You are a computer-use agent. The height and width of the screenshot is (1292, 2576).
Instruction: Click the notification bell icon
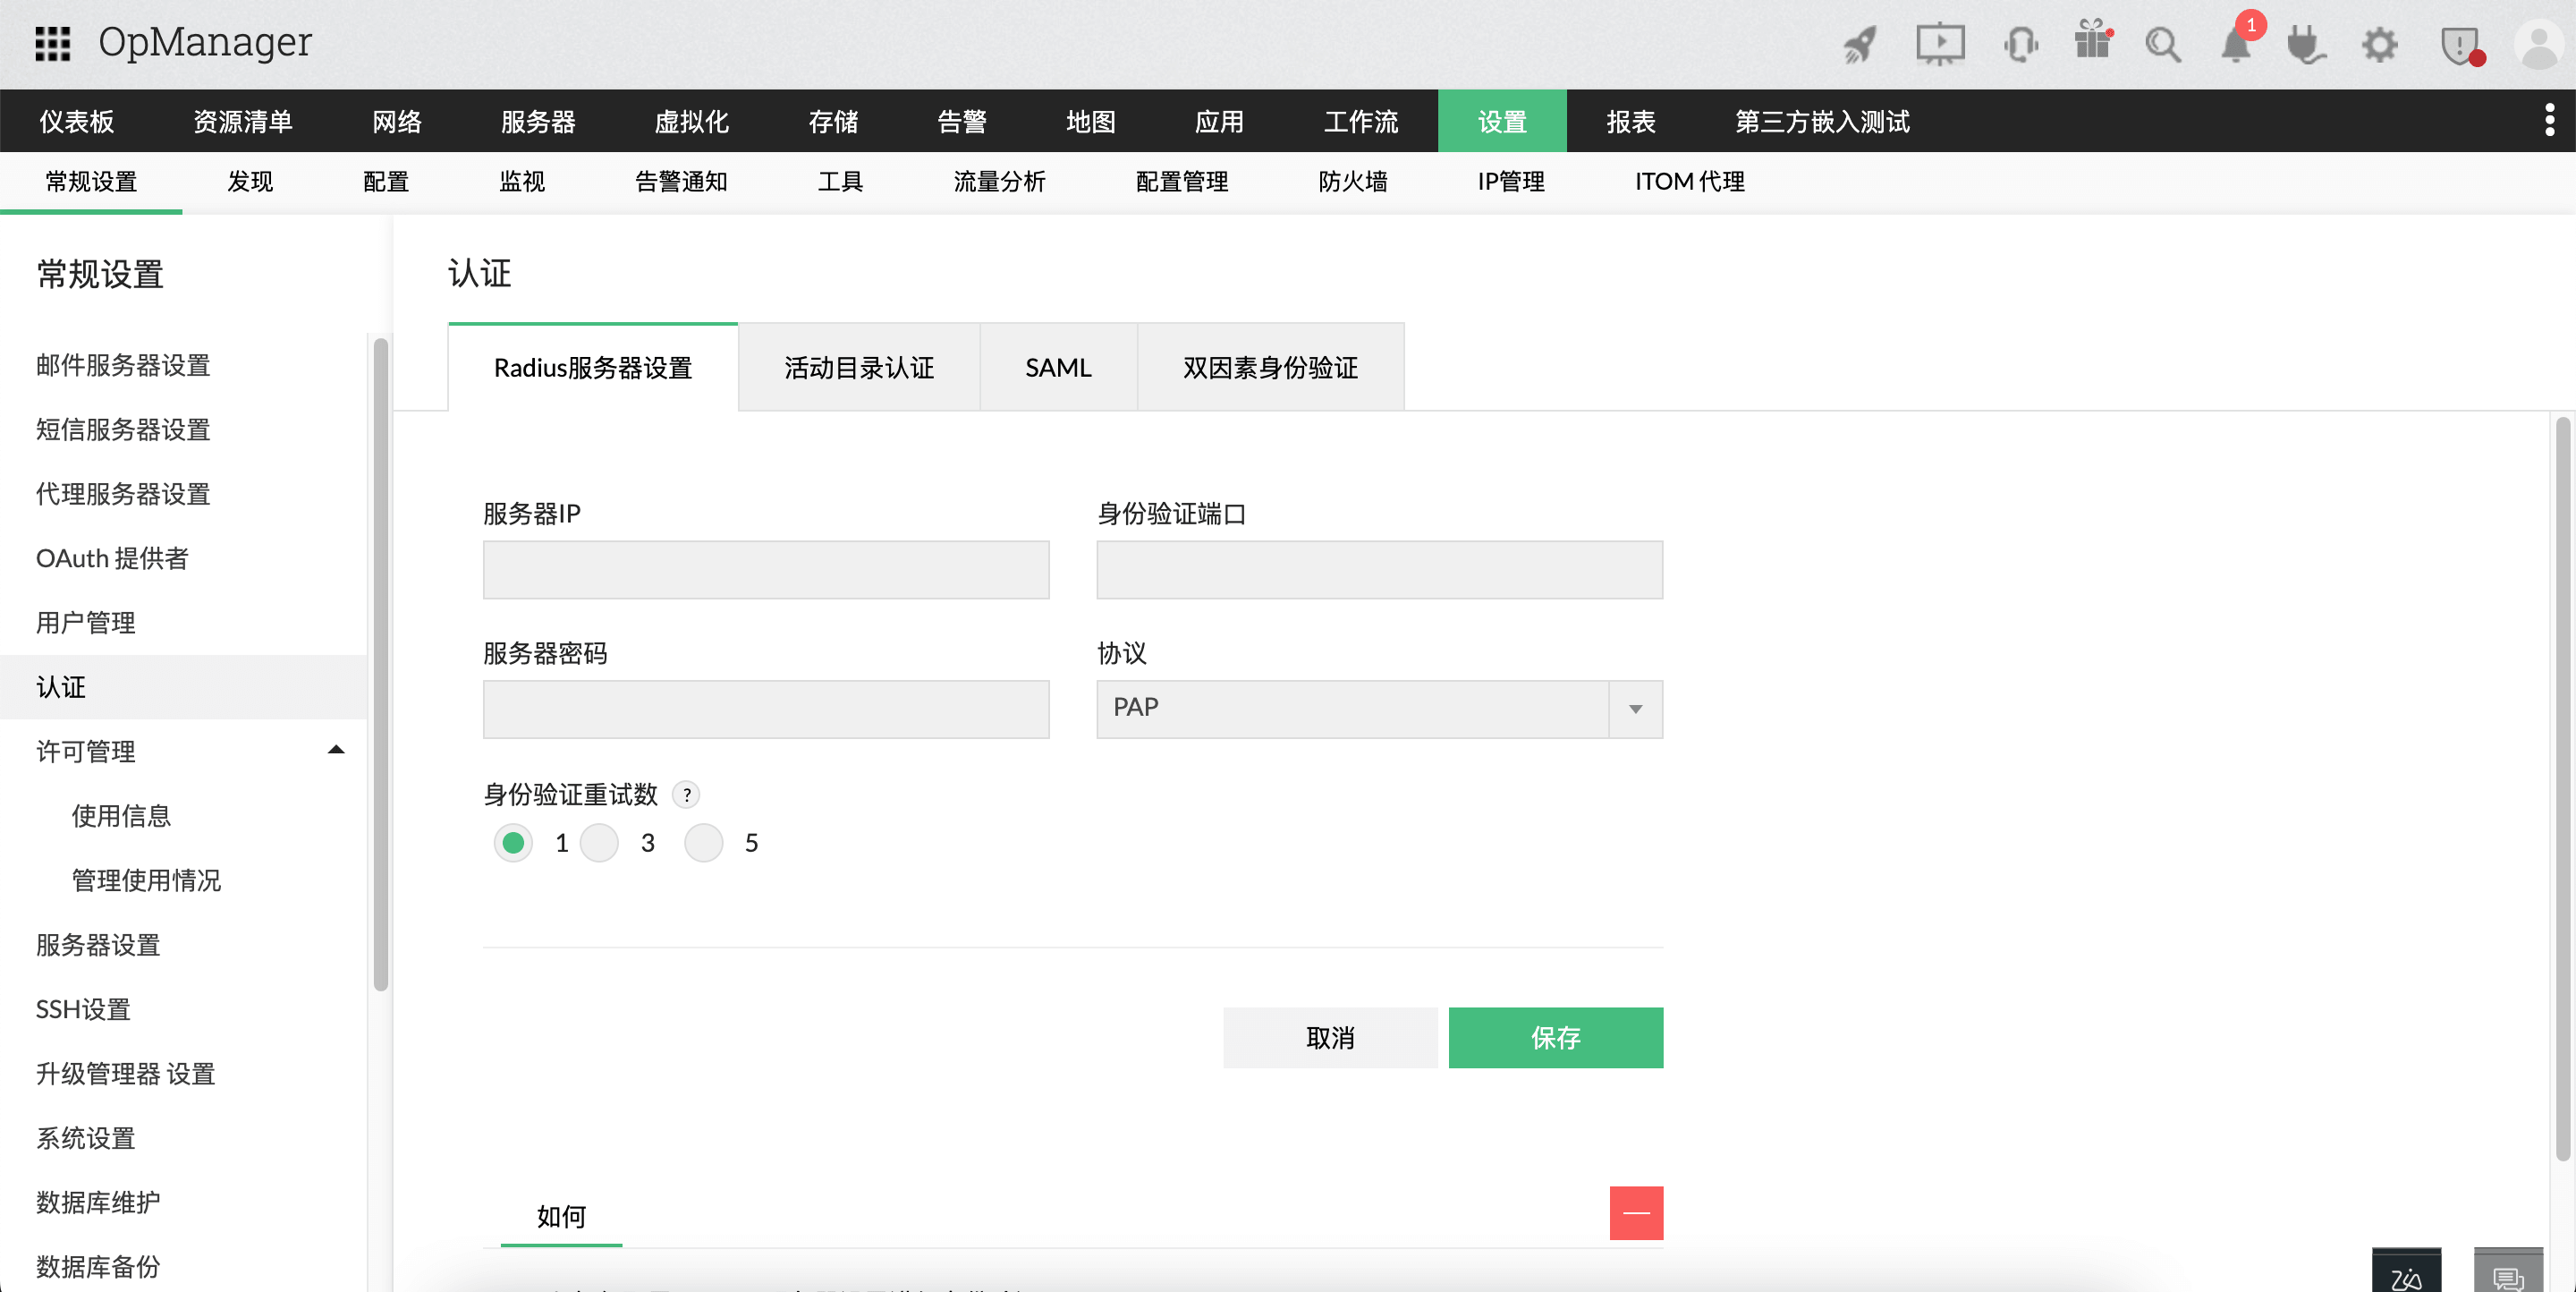point(2237,44)
